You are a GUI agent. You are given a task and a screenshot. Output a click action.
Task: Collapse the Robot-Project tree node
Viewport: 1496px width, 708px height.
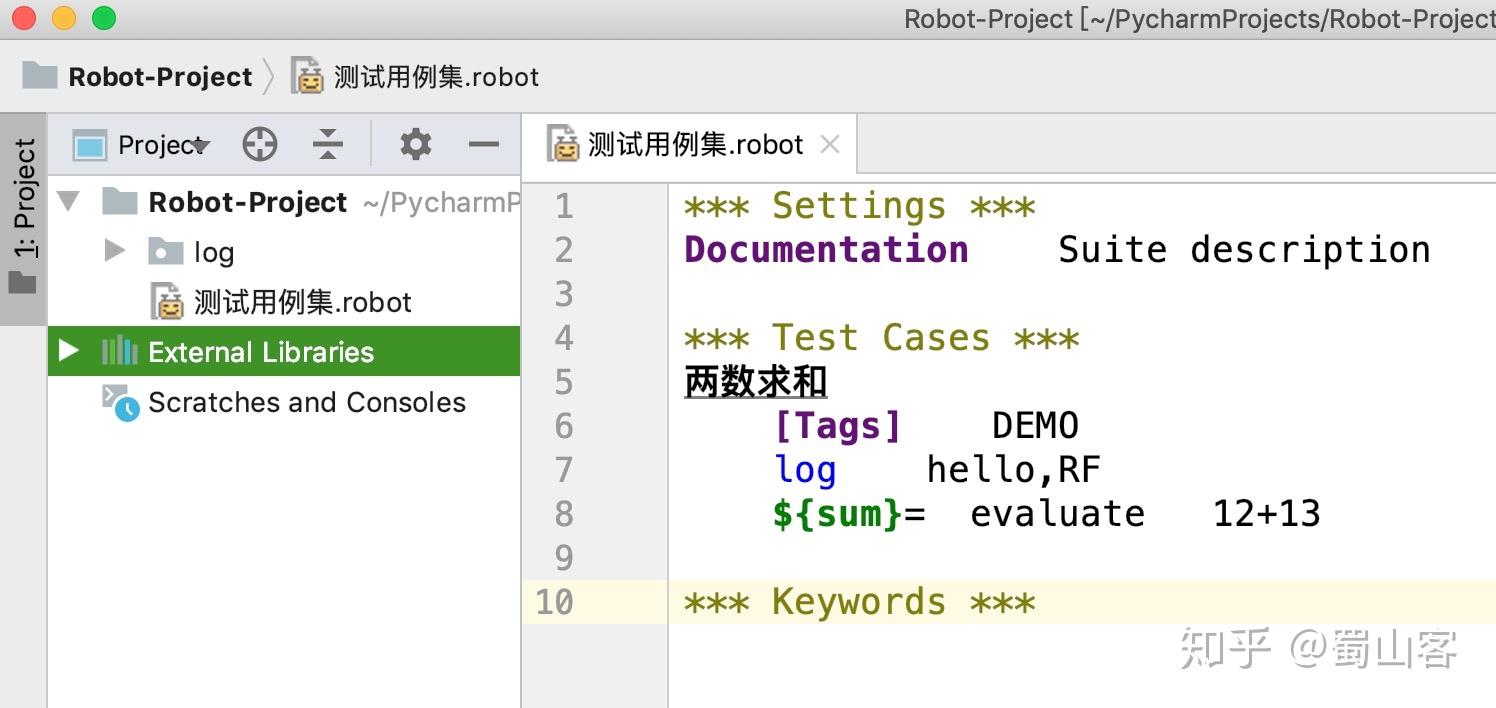click(67, 201)
